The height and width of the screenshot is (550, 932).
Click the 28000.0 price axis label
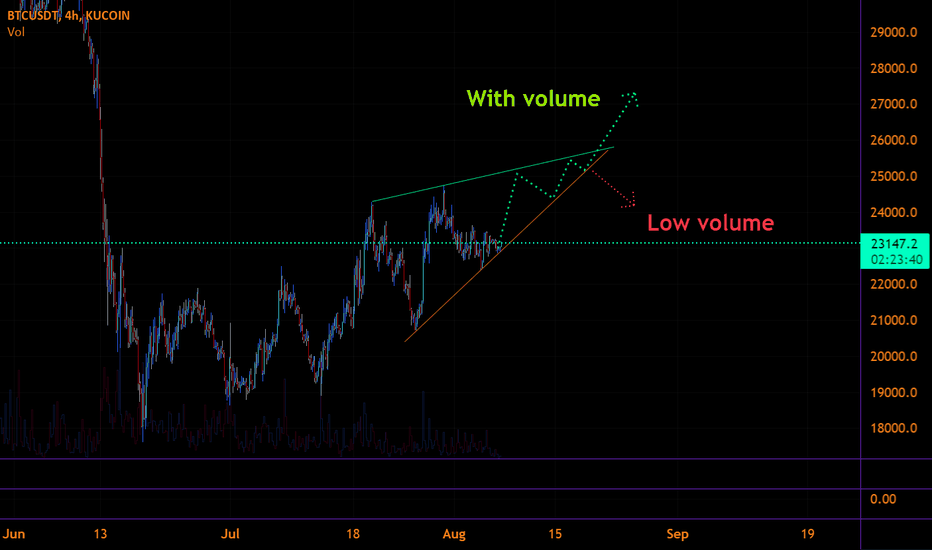click(893, 68)
